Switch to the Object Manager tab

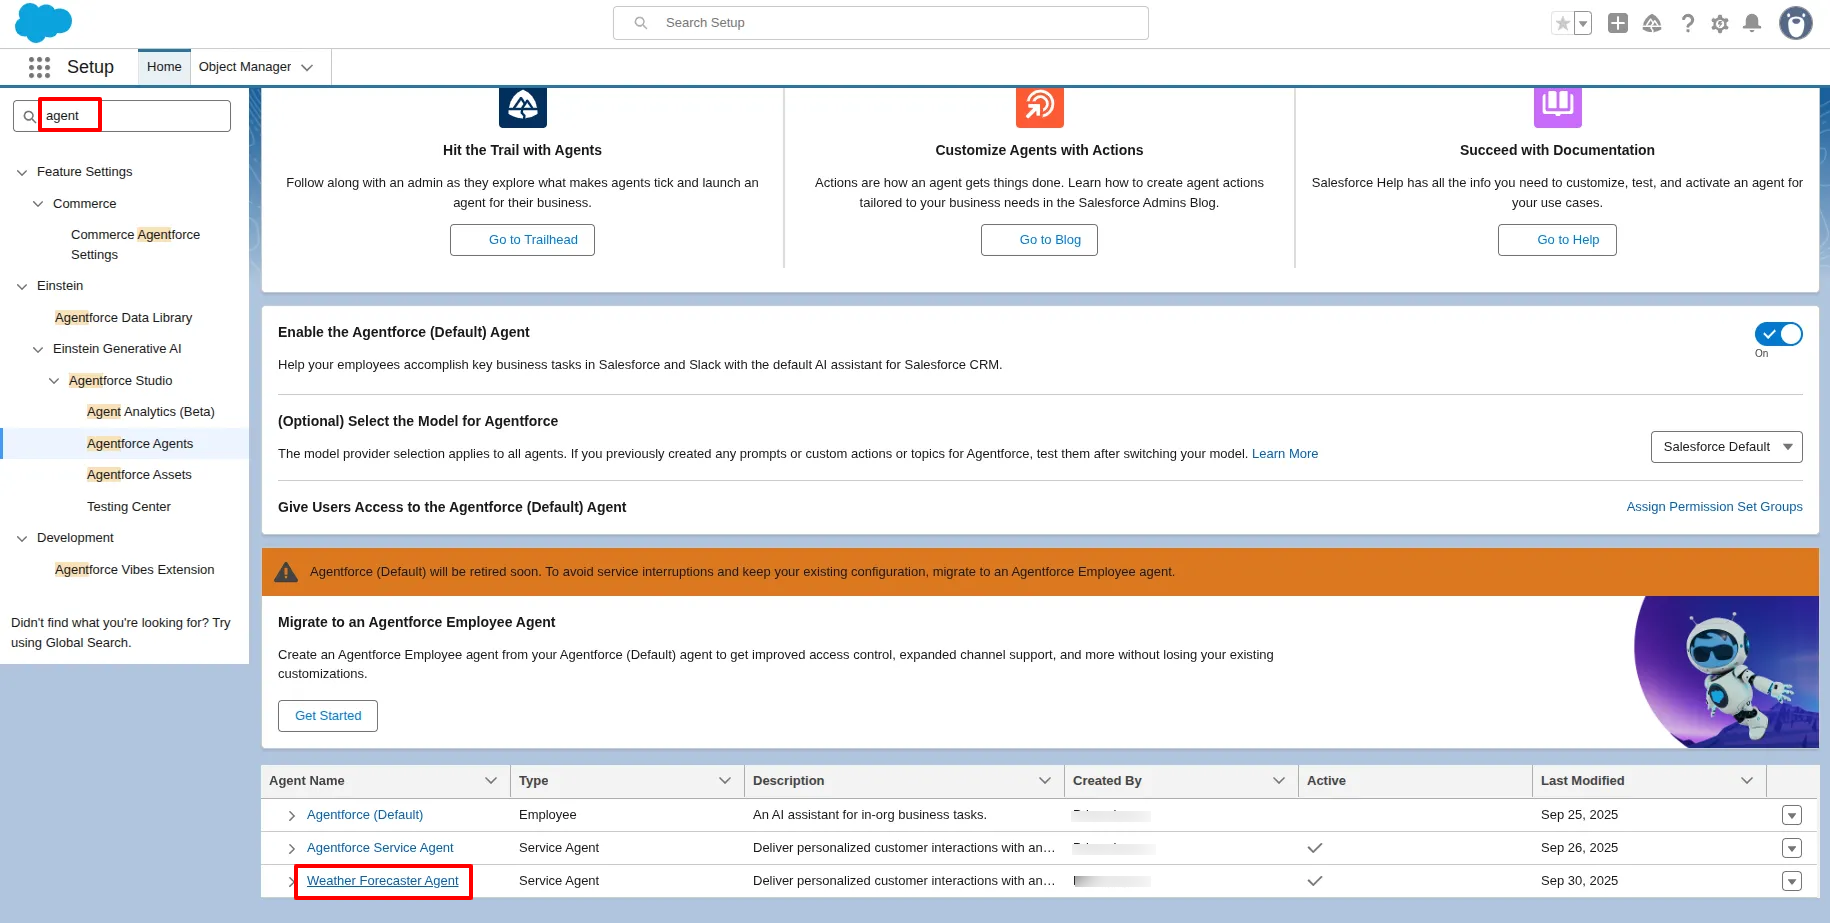pyautogui.click(x=245, y=67)
